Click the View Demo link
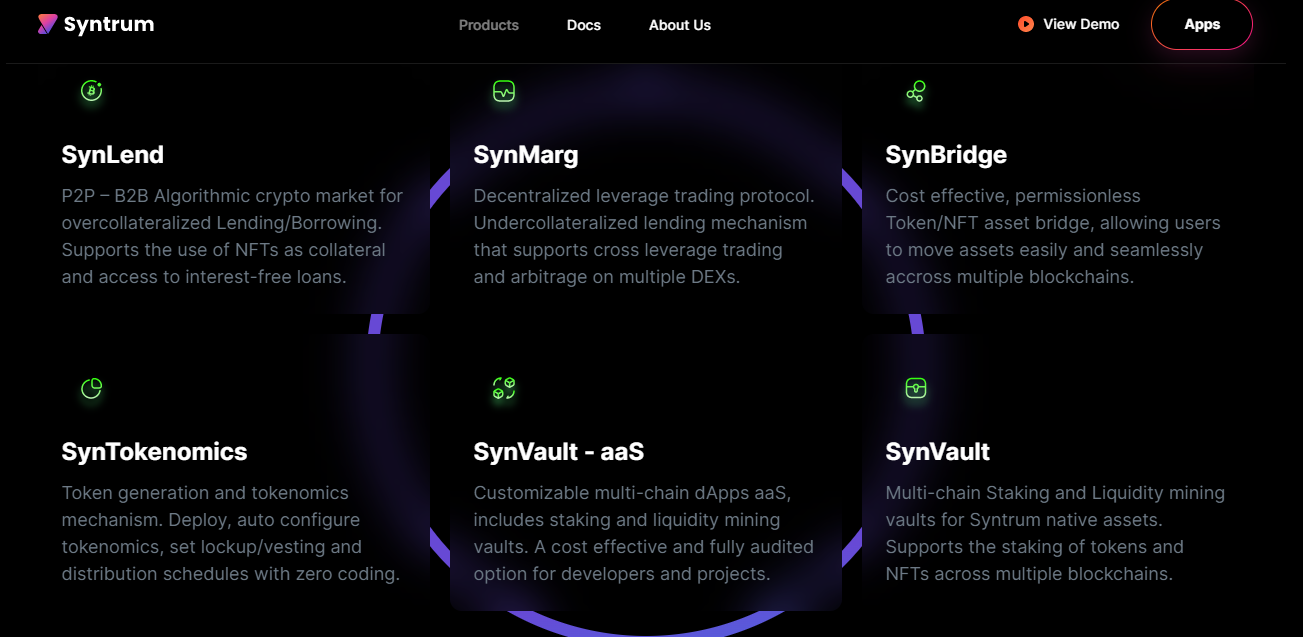 coord(1080,24)
